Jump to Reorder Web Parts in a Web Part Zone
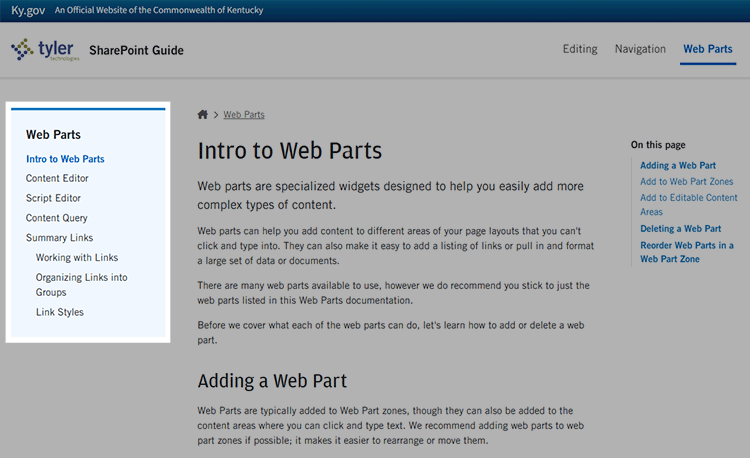Image resolution: width=750 pixels, height=458 pixels. click(x=687, y=252)
